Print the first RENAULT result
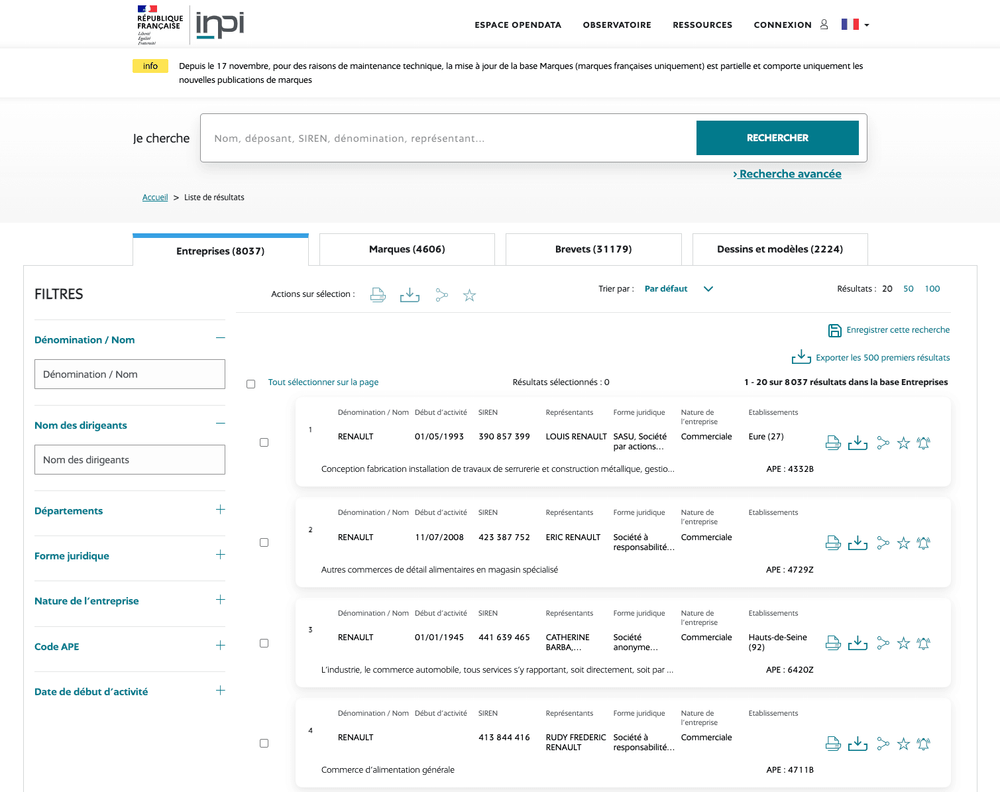The image size is (1000, 792). point(833,443)
